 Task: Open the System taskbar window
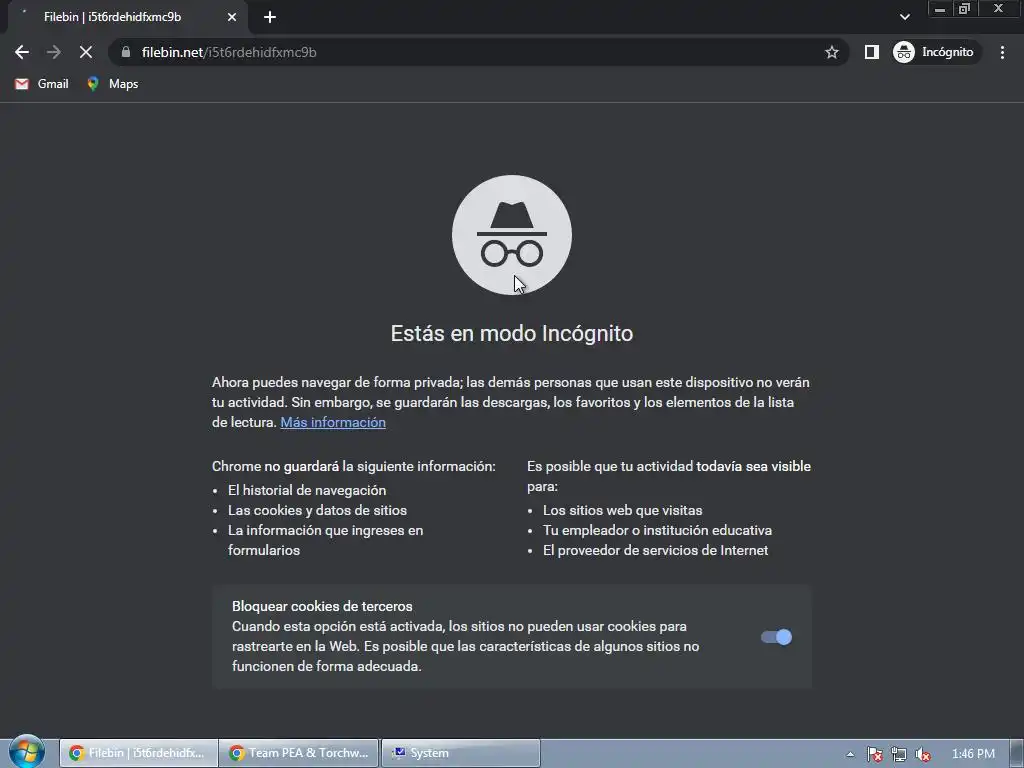(460, 753)
